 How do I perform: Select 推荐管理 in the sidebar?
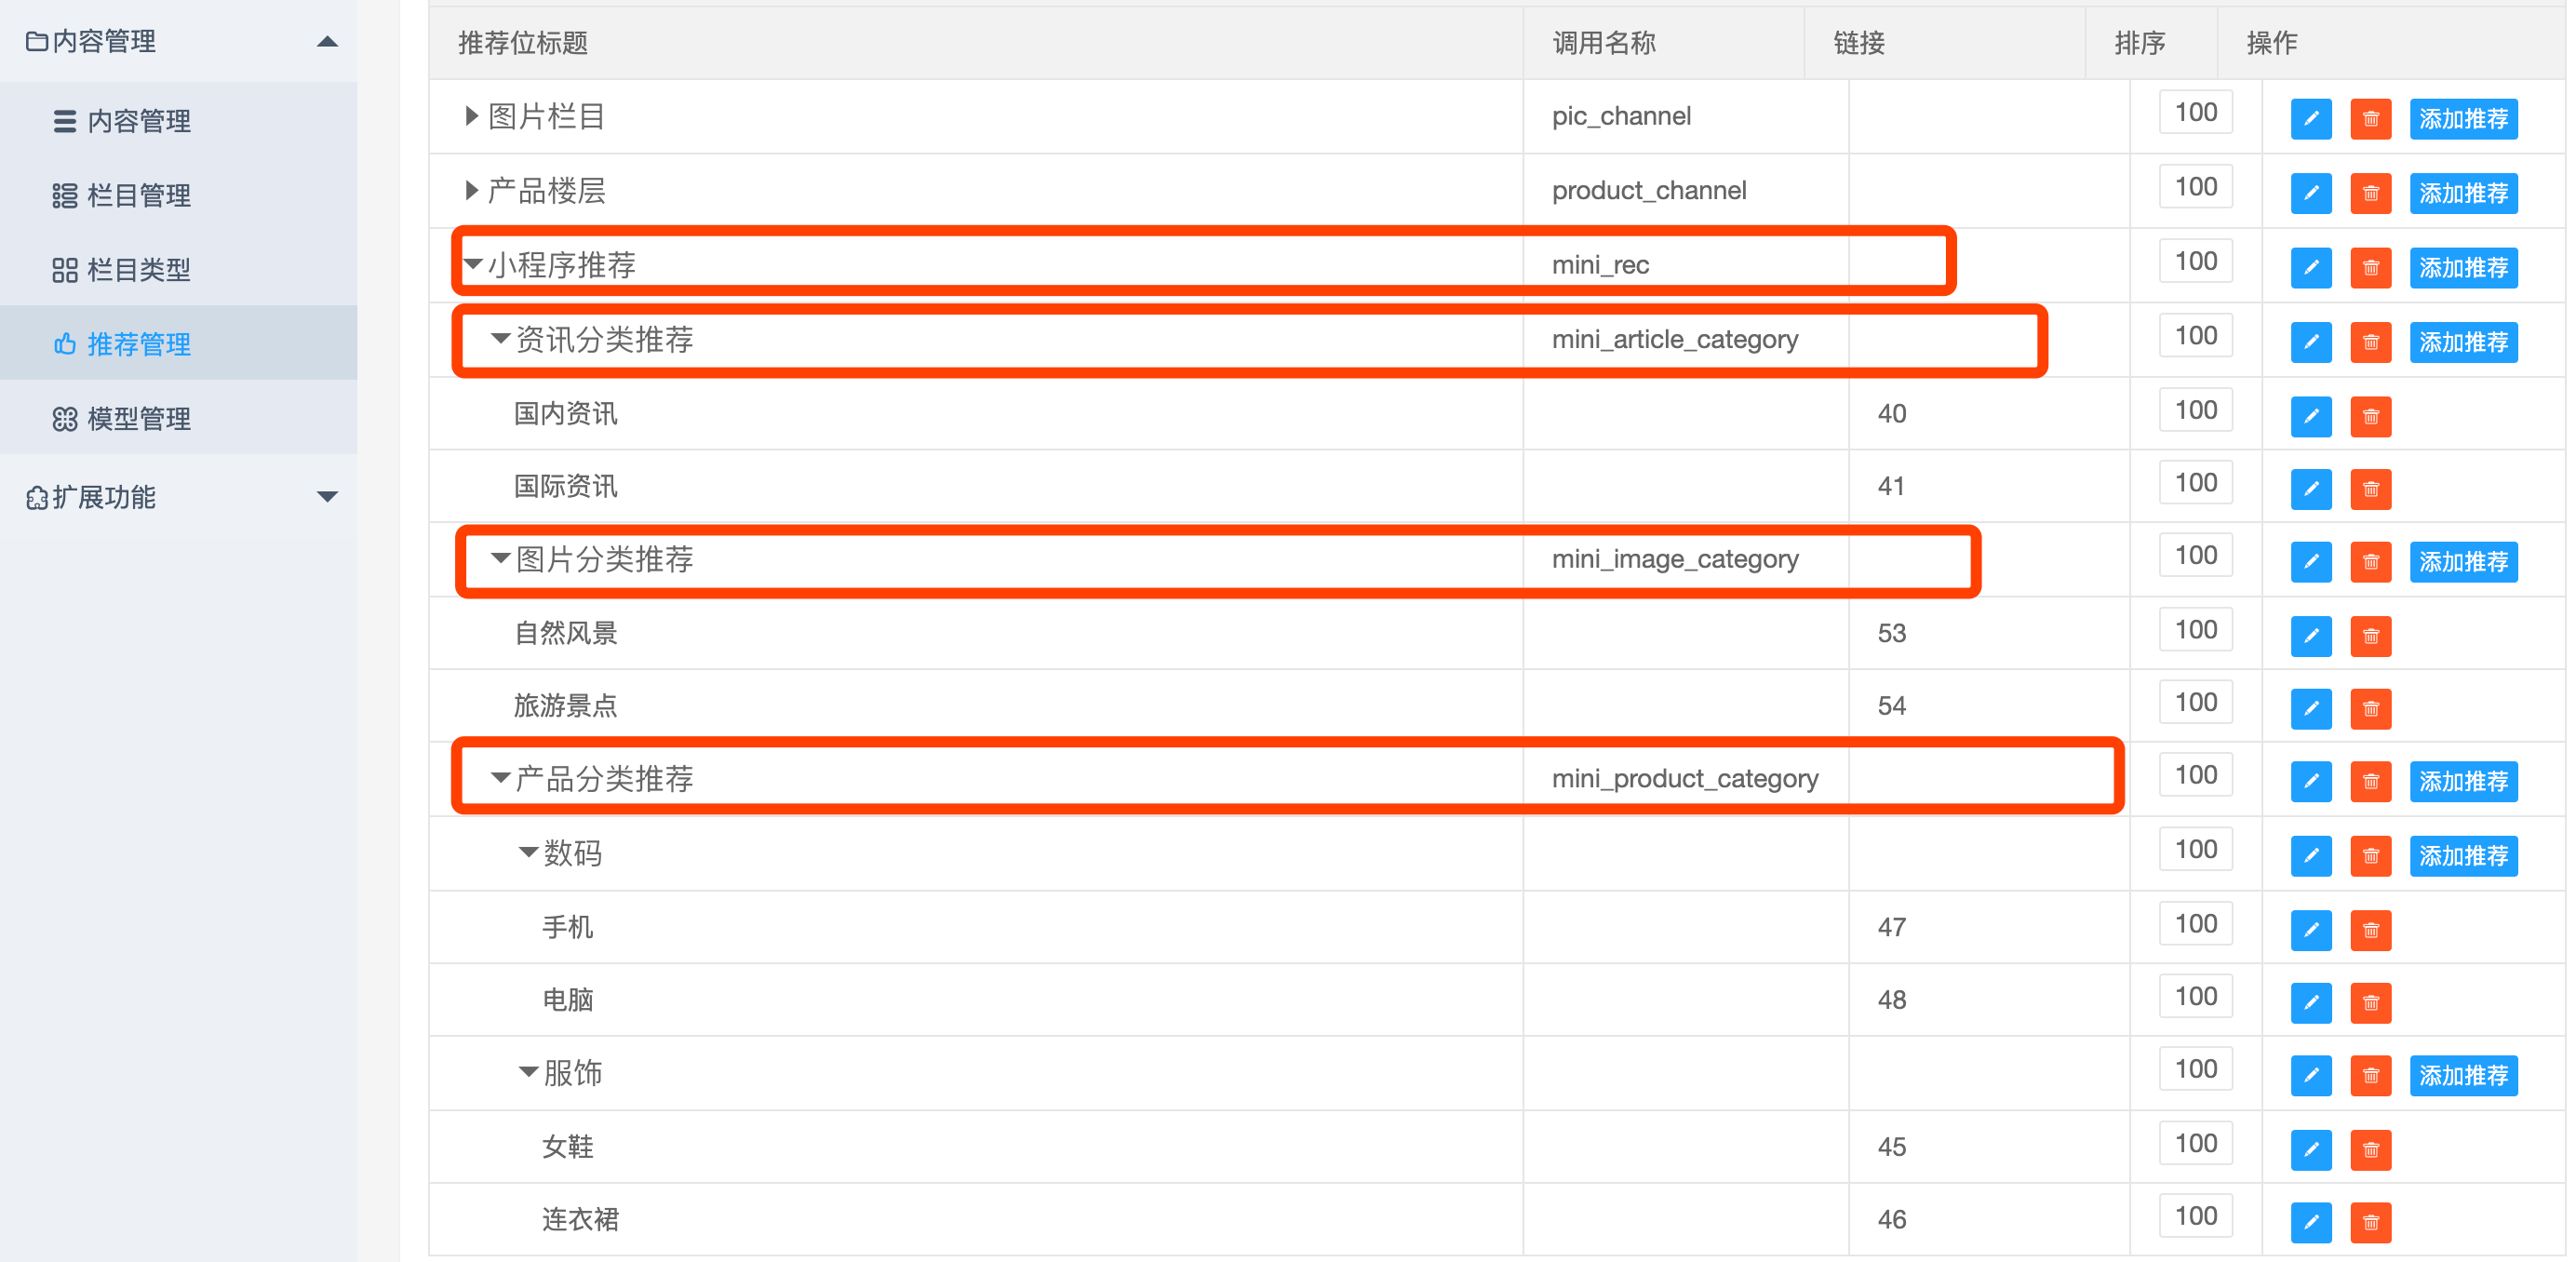coord(178,344)
